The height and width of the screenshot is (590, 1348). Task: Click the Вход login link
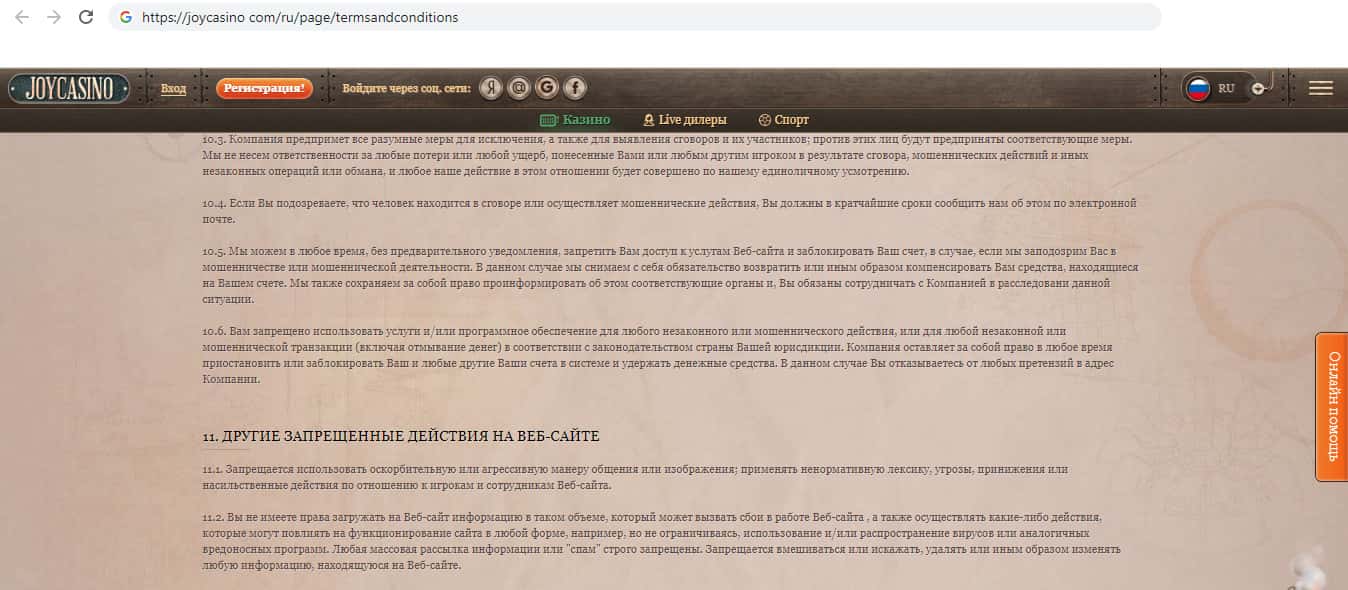coord(173,89)
